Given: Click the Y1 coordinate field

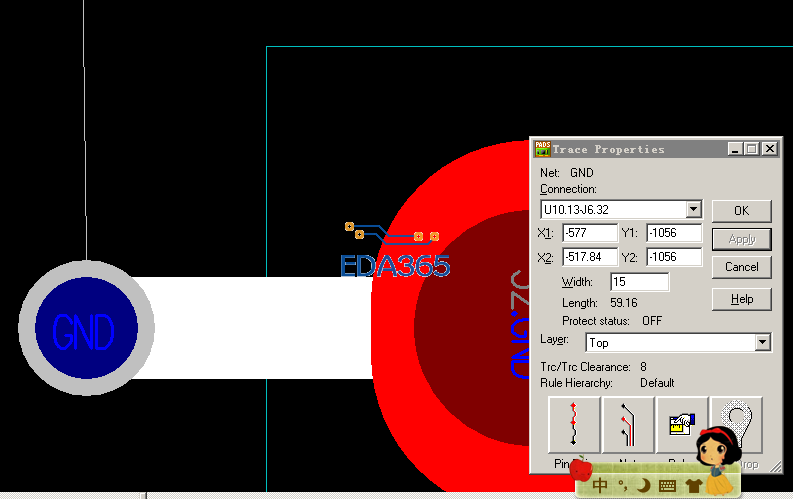Looking at the screenshot, I should [x=674, y=233].
